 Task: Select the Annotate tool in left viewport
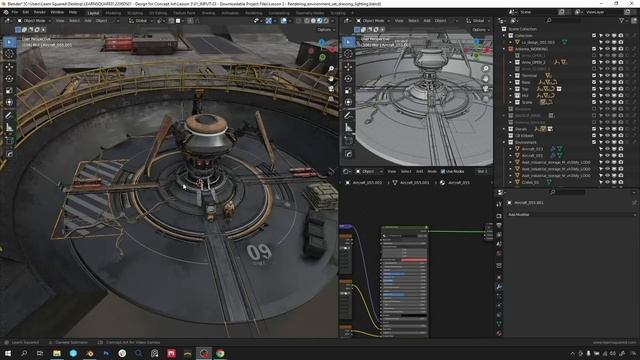(x=9, y=116)
